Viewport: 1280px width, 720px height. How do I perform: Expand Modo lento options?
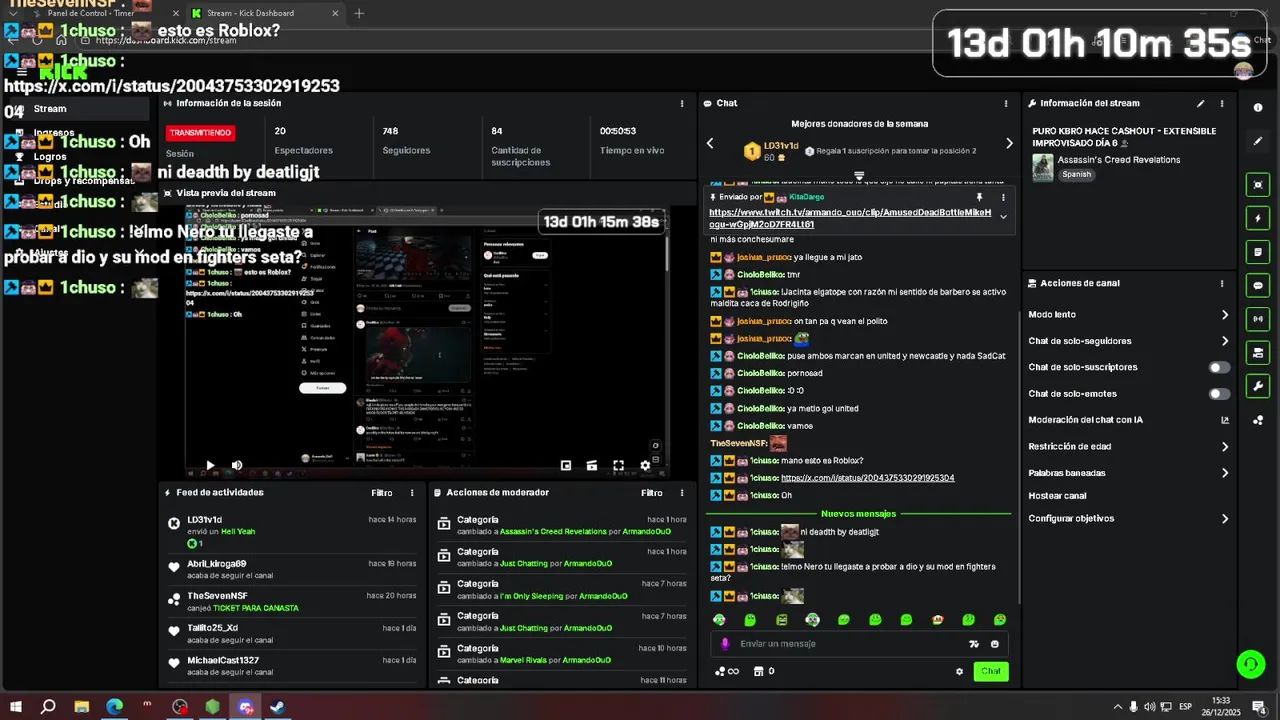pyautogui.click(x=1225, y=315)
